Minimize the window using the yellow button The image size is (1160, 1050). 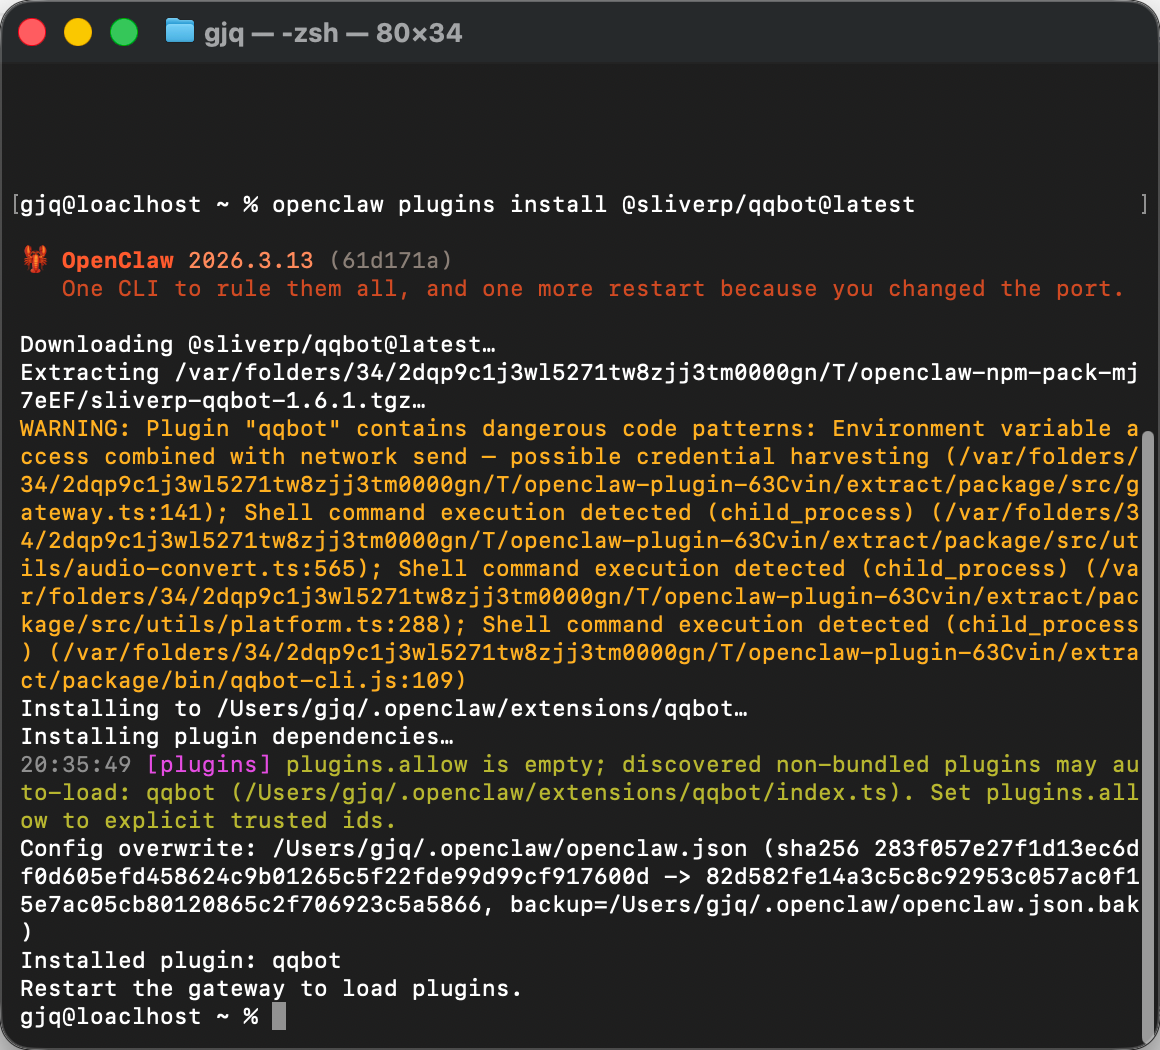(x=78, y=32)
